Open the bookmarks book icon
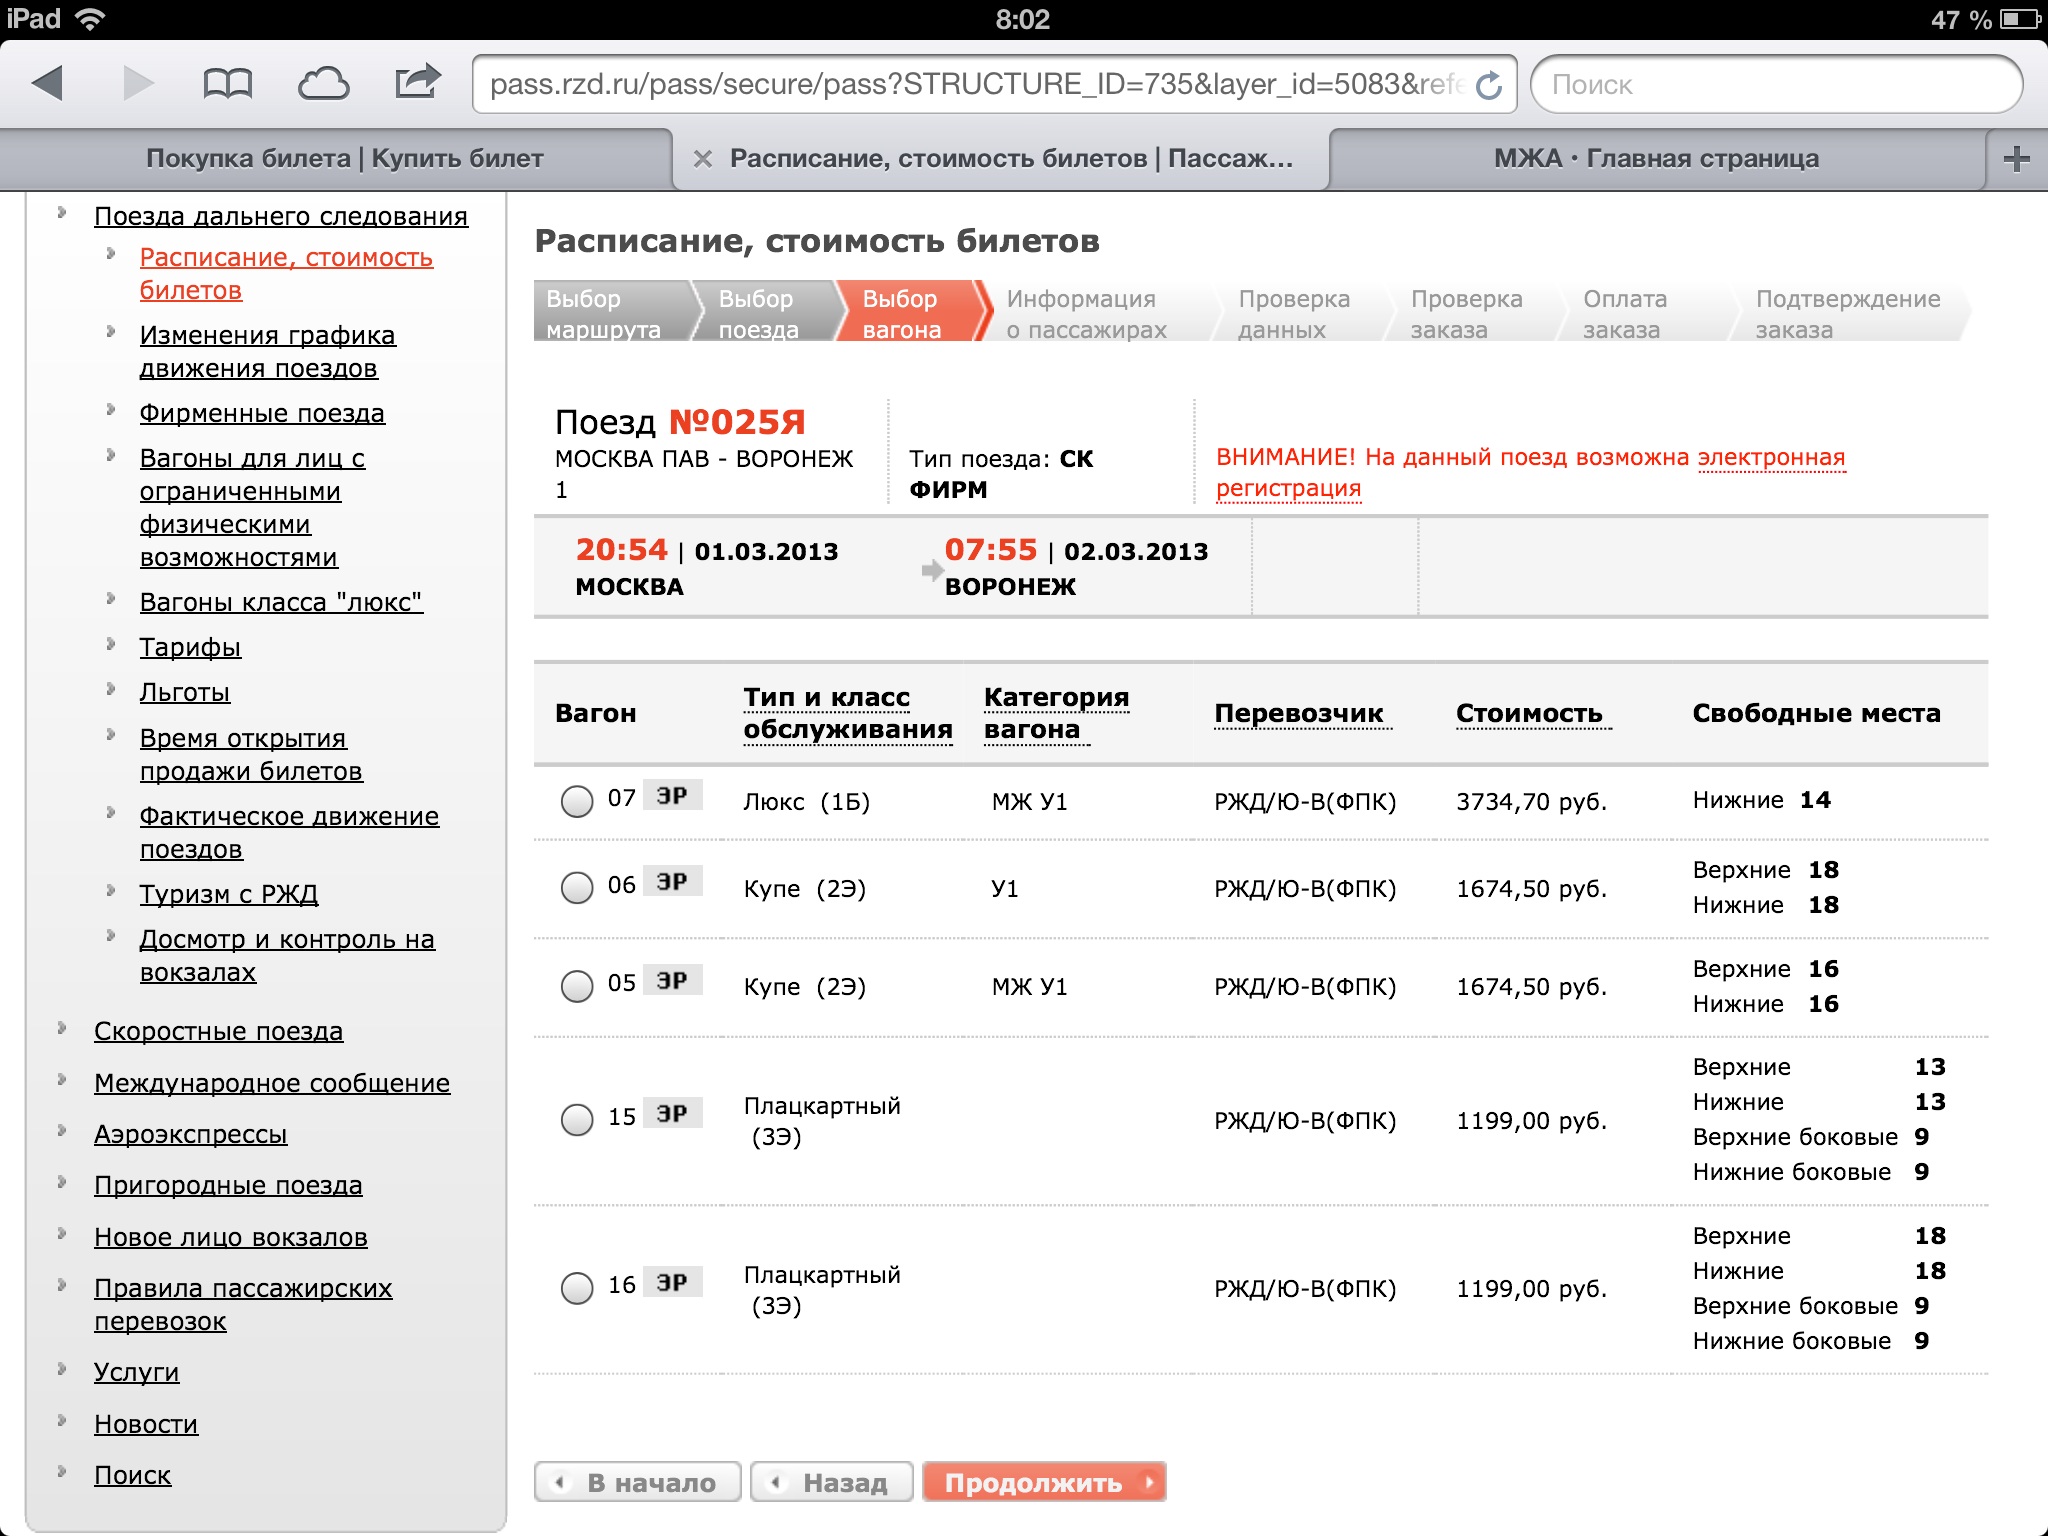This screenshot has height=1536, width=2048. pyautogui.click(x=227, y=84)
